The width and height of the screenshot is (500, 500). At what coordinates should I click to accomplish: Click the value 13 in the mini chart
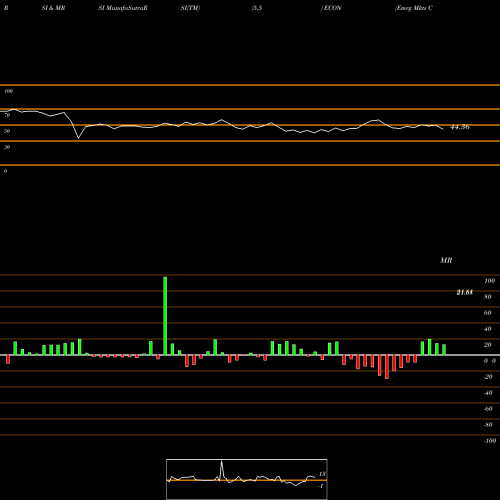click(x=322, y=474)
